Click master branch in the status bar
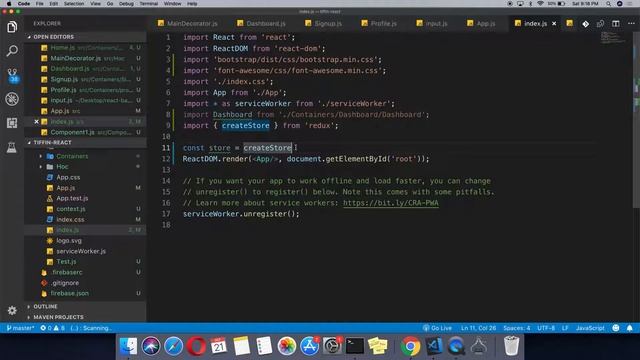This screenshot has height=360, width=640. 20,328
